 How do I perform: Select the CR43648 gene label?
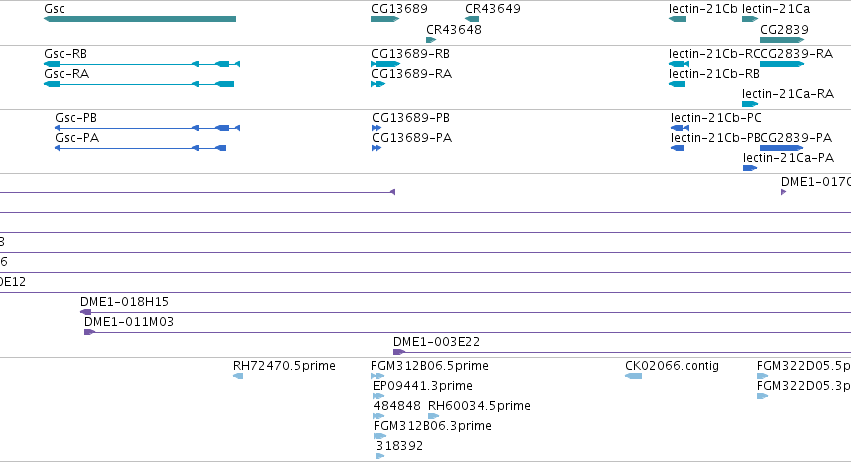click(x=454, y=30)
